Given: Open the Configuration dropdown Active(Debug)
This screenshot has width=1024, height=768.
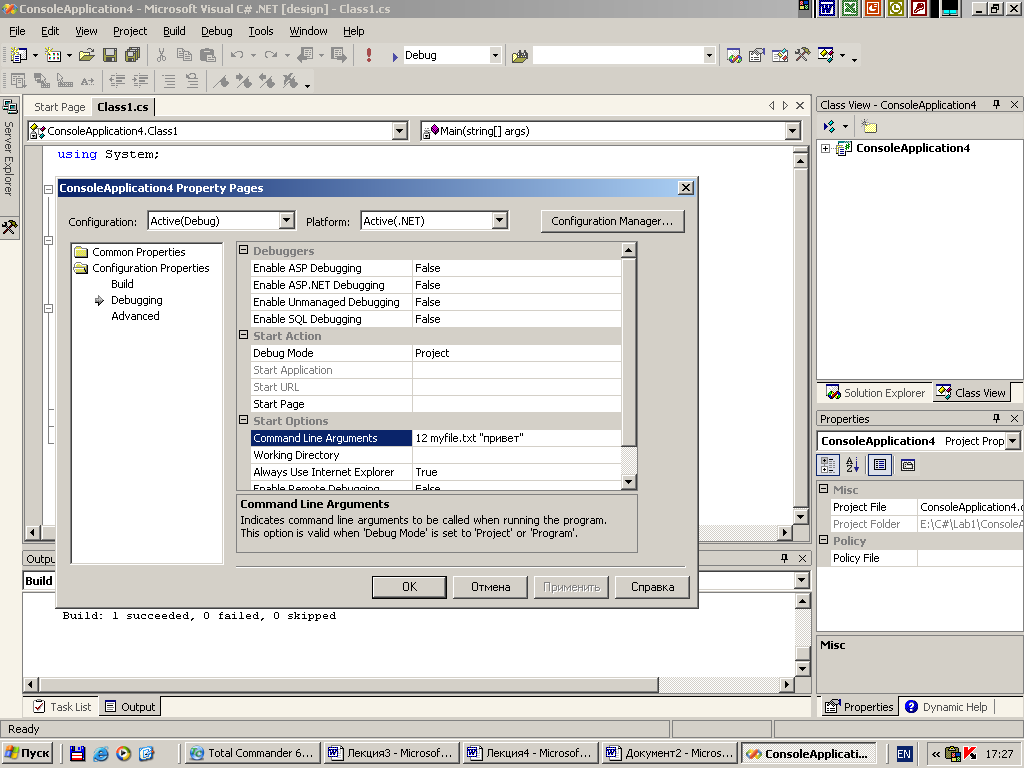Looking at the screenshot, I should coord(287,221).
